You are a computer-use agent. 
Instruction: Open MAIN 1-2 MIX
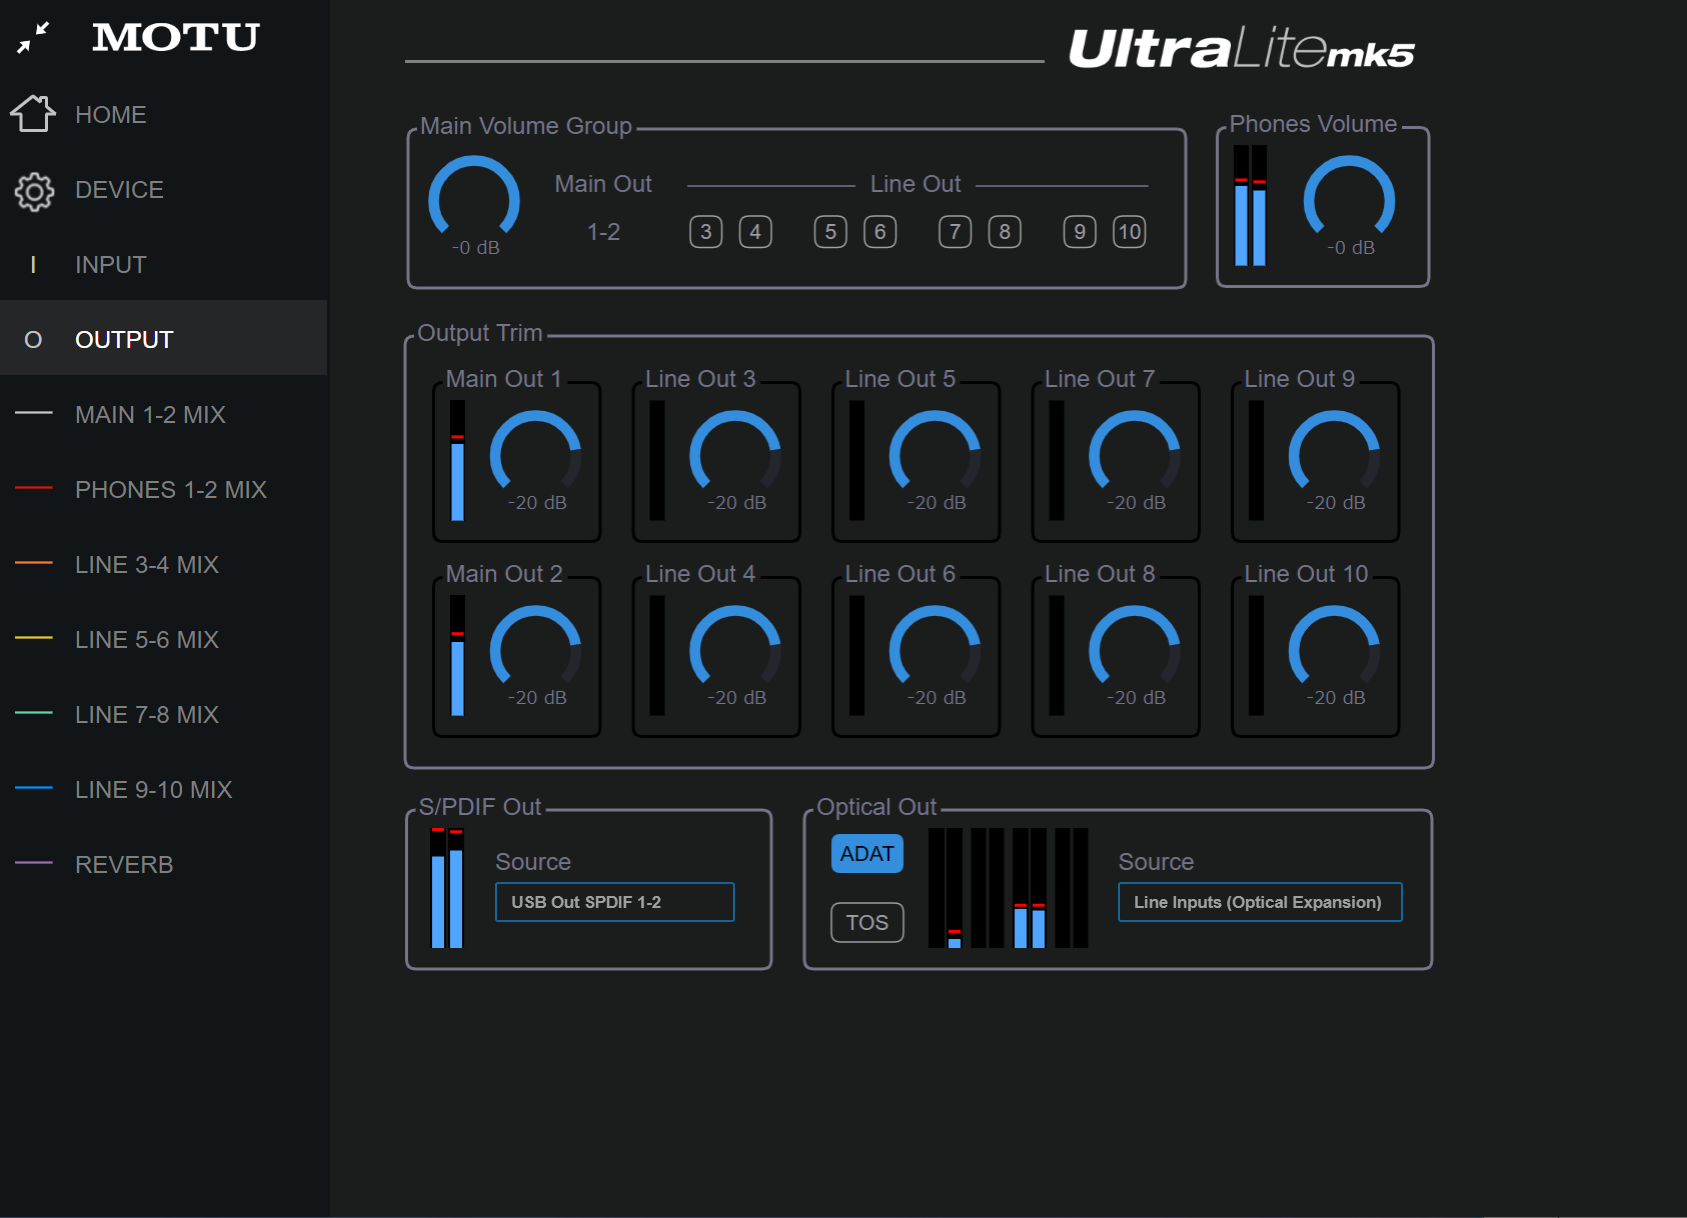pos(164,414)
